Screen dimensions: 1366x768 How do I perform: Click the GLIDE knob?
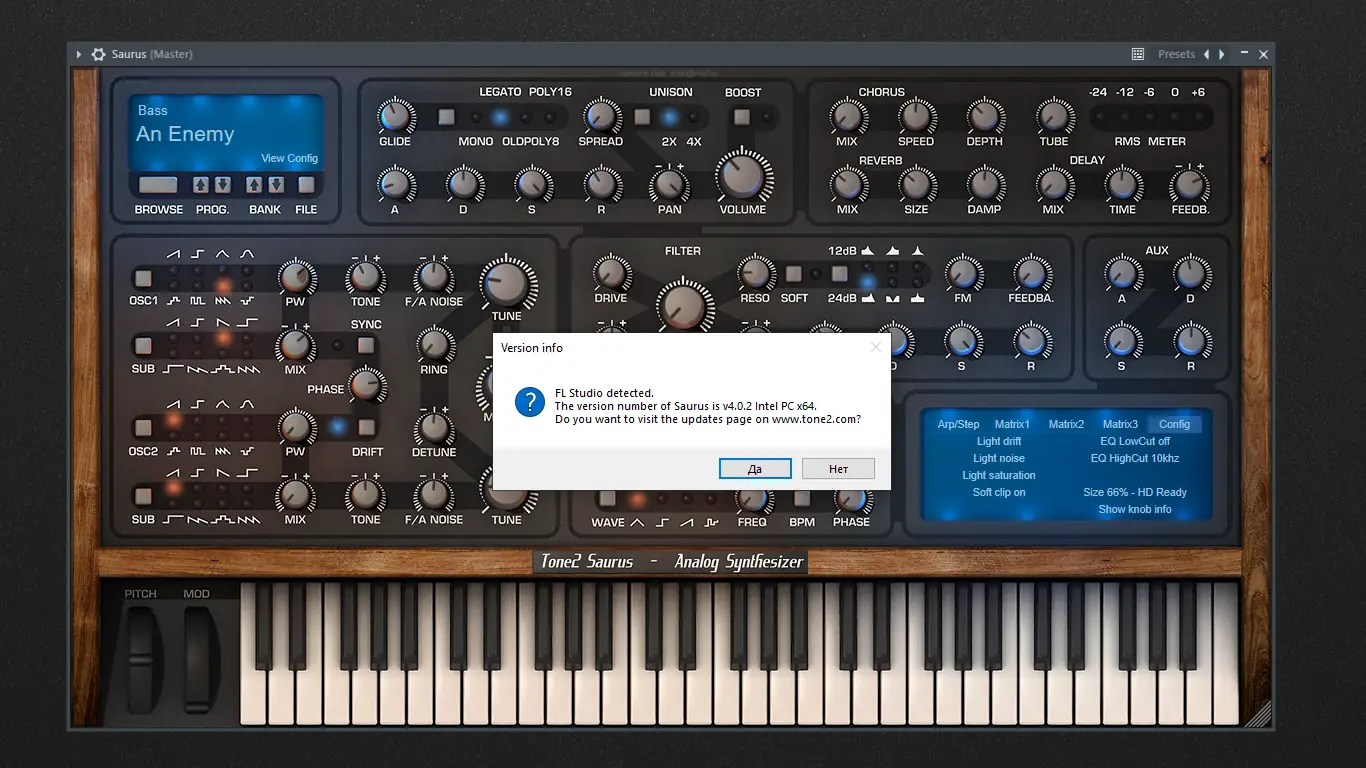(395, 117)
